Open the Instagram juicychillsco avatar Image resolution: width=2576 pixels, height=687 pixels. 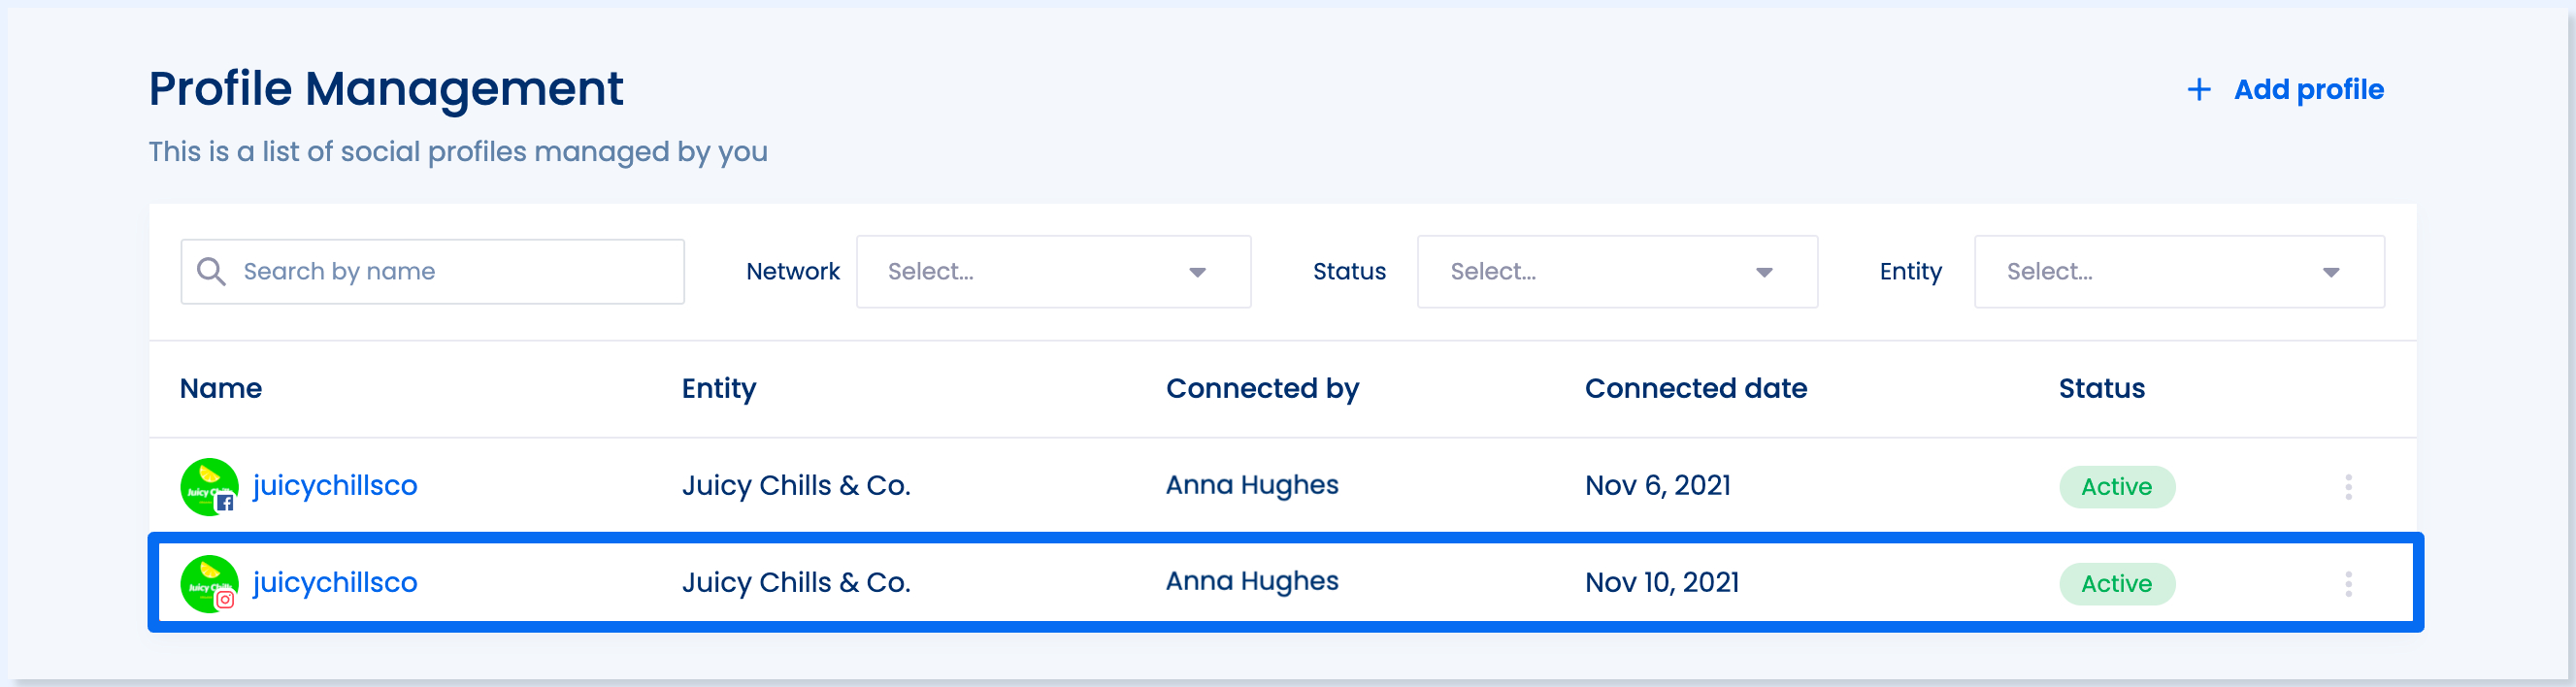point(209,584)
